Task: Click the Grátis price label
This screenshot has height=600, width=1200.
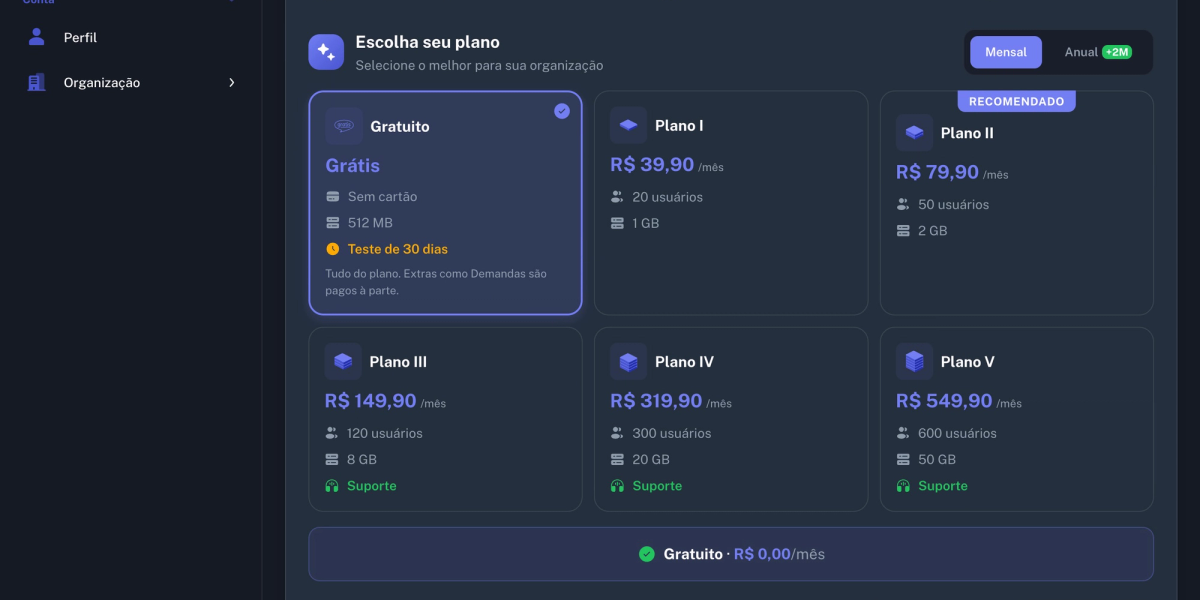Action: point(353,166)
